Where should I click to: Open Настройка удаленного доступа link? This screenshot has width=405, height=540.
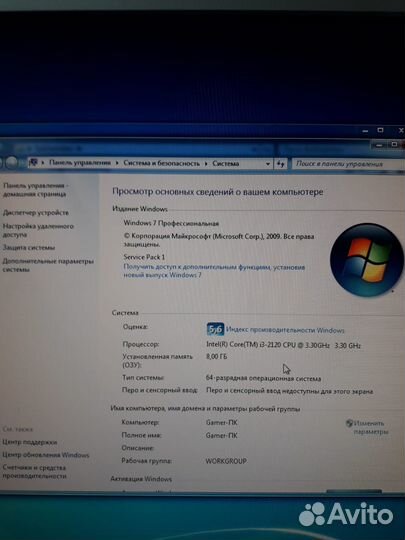pos(38,230)
